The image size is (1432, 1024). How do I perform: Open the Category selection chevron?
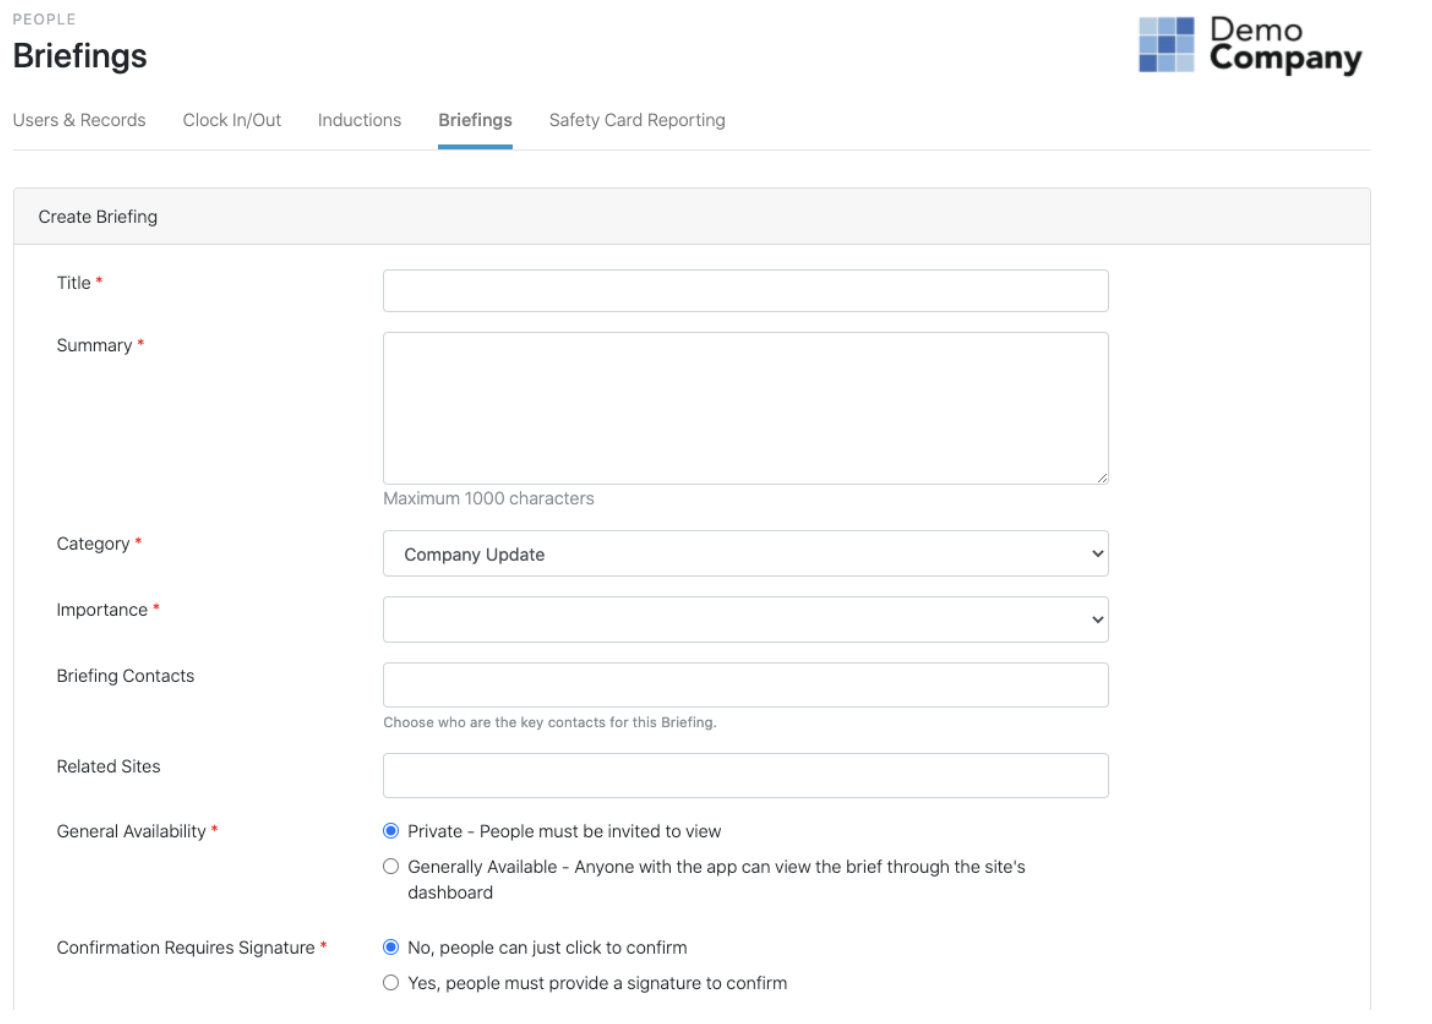pos(1095,553)
